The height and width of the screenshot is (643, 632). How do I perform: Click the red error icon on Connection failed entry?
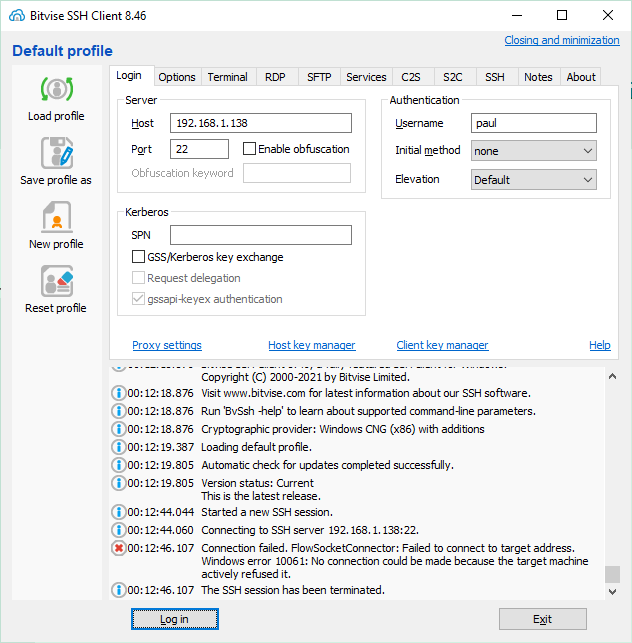point(119,548)
